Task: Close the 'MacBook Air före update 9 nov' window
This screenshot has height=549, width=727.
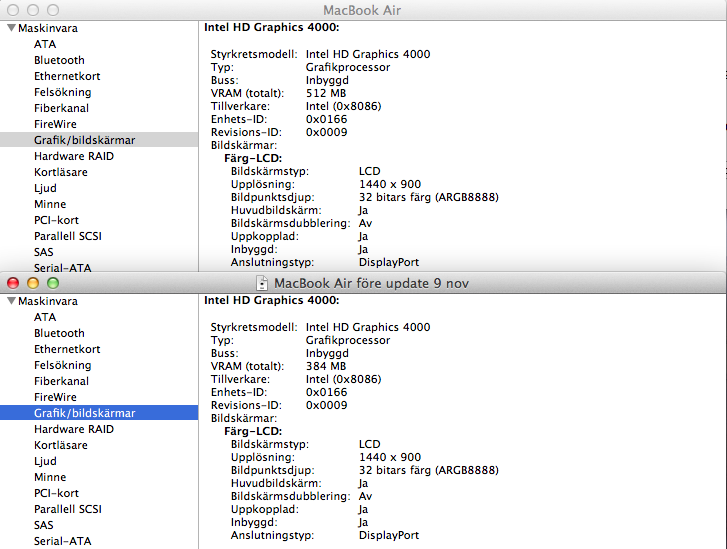Action: point(13,283)
